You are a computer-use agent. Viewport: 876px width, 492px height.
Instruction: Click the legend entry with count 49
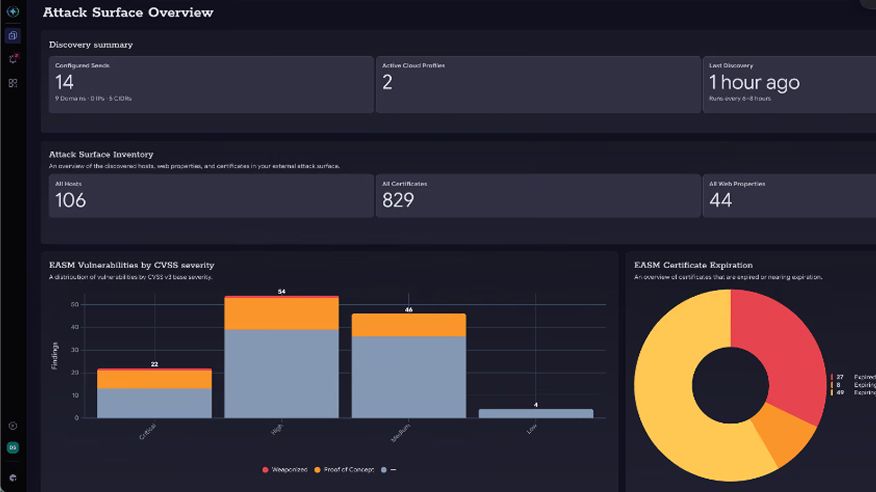853,393
